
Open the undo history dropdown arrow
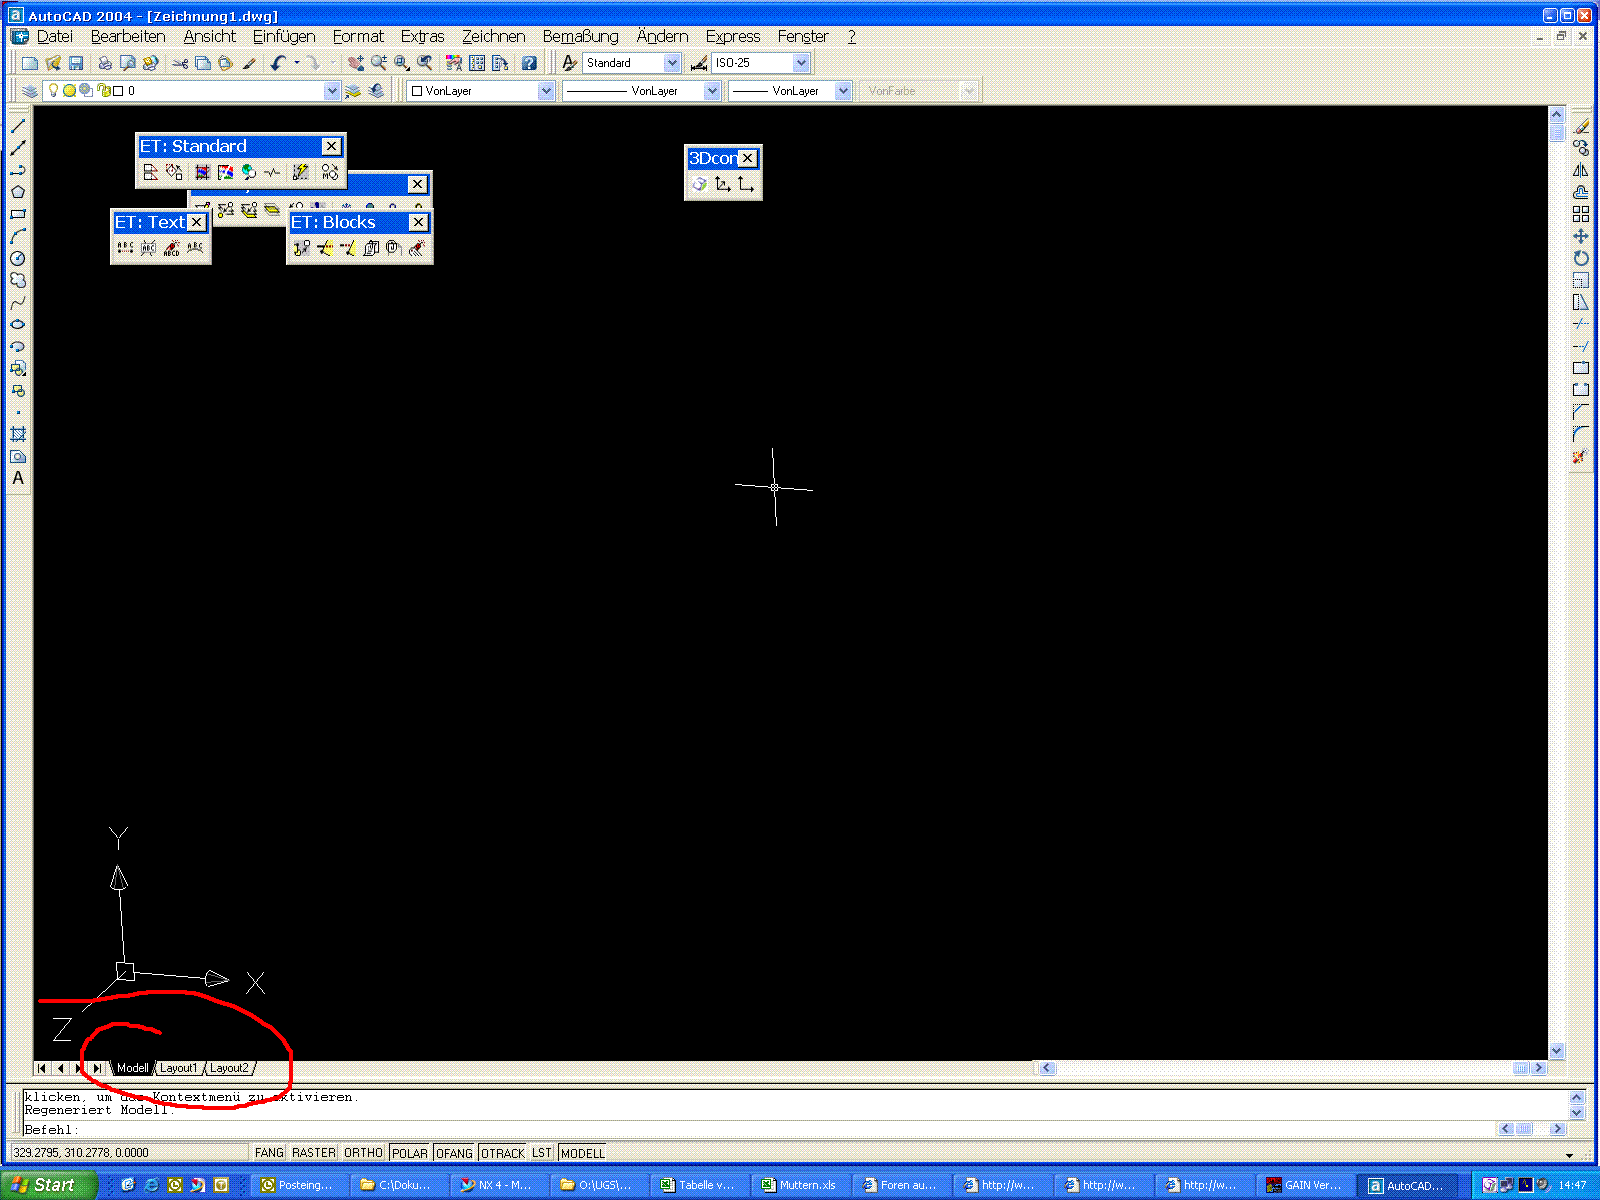(x=296, y=63)
